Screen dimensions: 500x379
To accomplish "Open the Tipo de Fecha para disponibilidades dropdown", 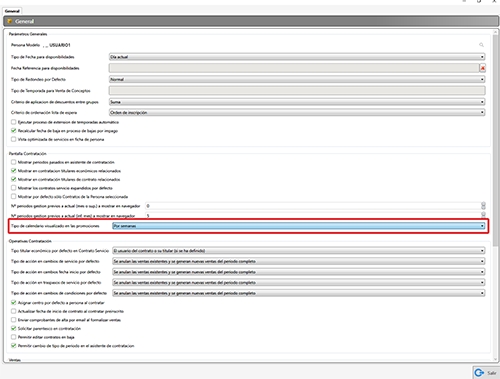I will pos(297,57).
